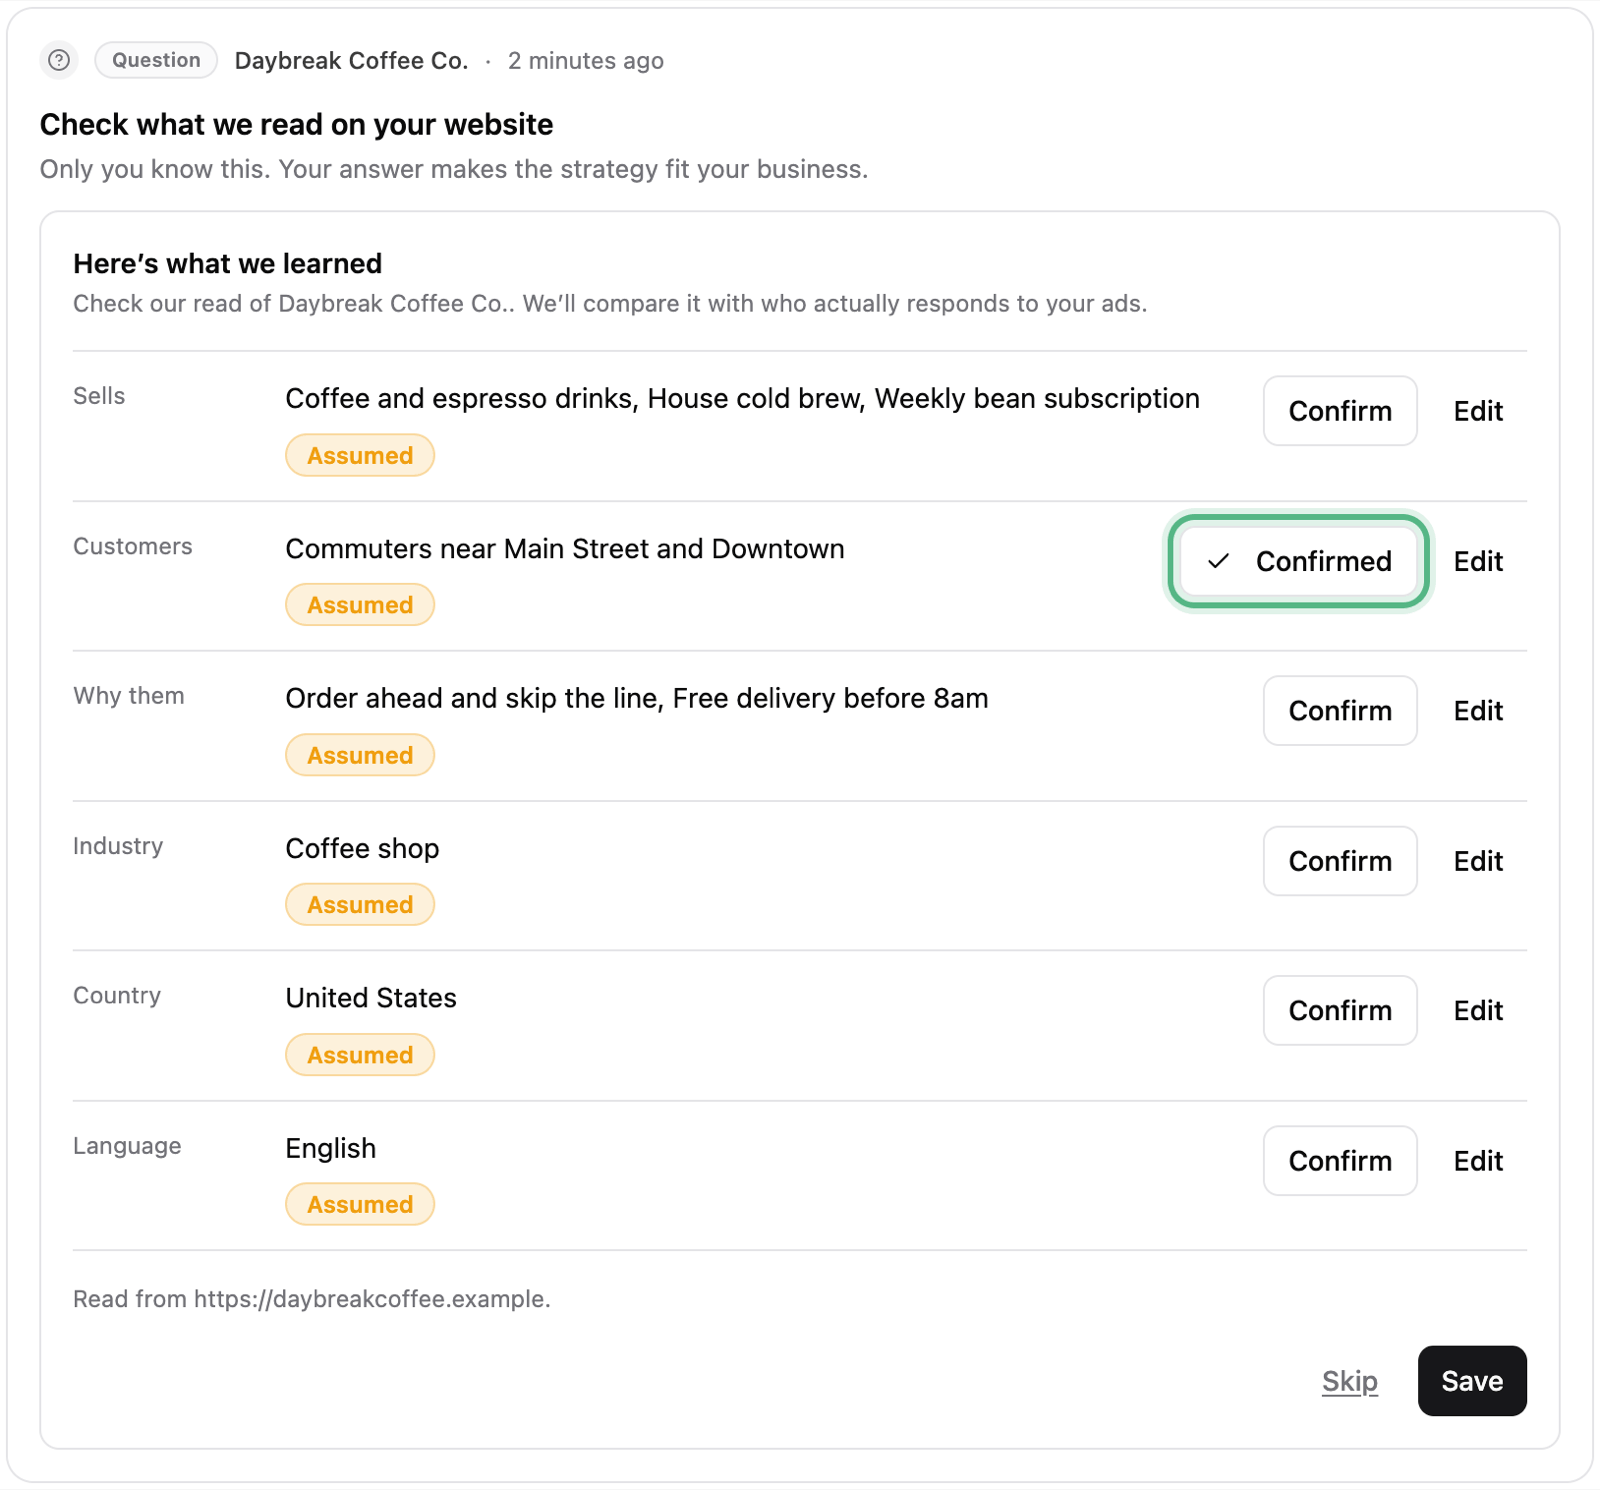Confirm the Sells row

(1340, 411)
